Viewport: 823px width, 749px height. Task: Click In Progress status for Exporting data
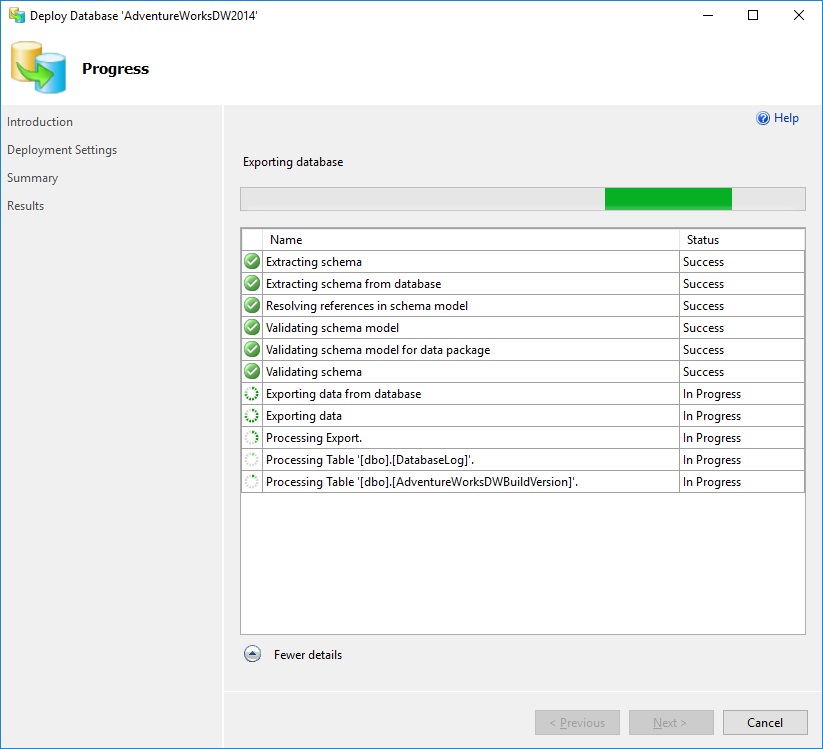[712, 416]
